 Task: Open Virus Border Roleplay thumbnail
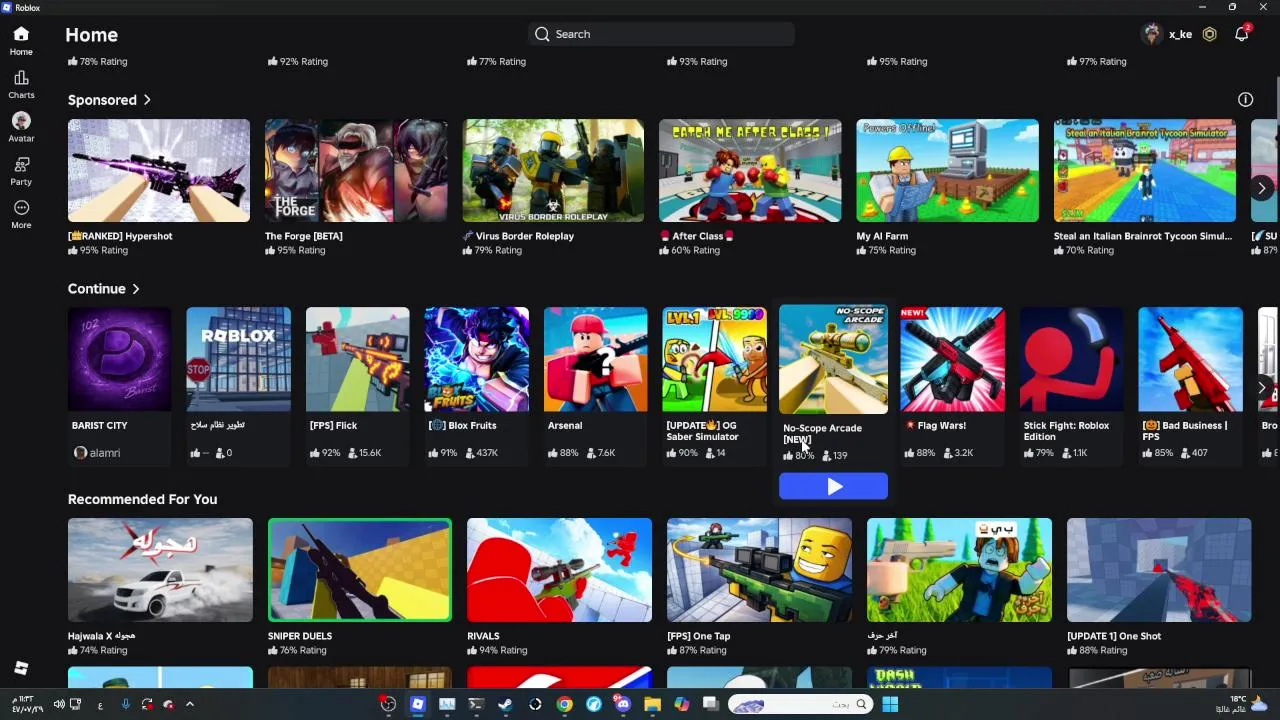553,170
